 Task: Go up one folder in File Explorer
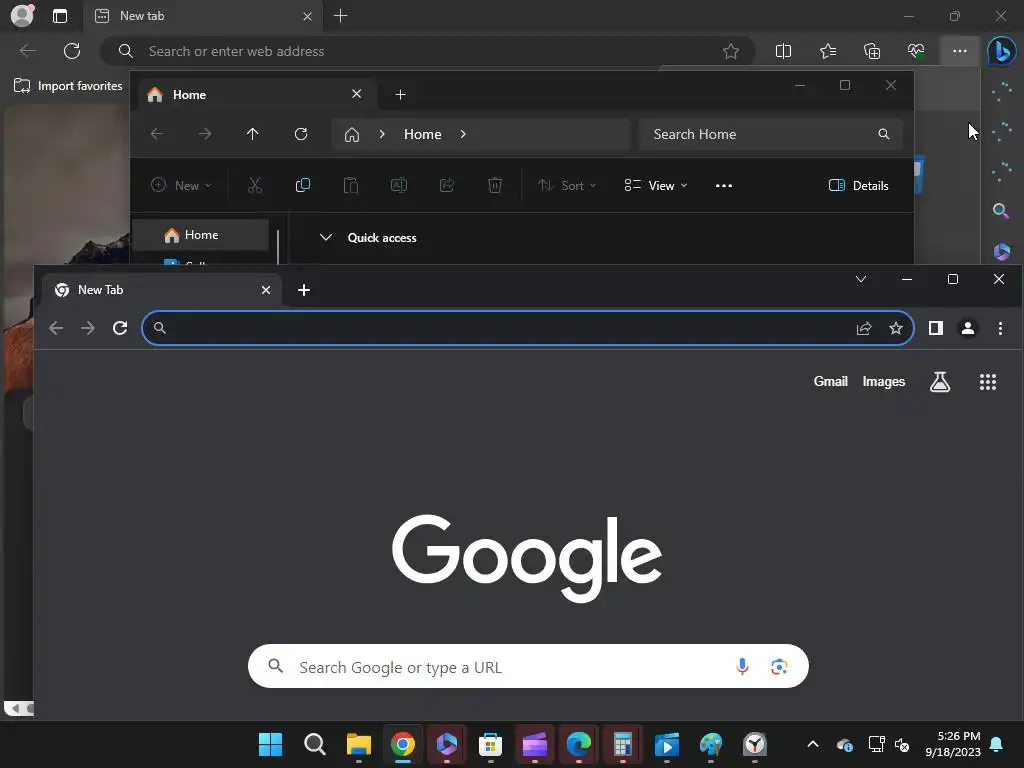point(253,134)
